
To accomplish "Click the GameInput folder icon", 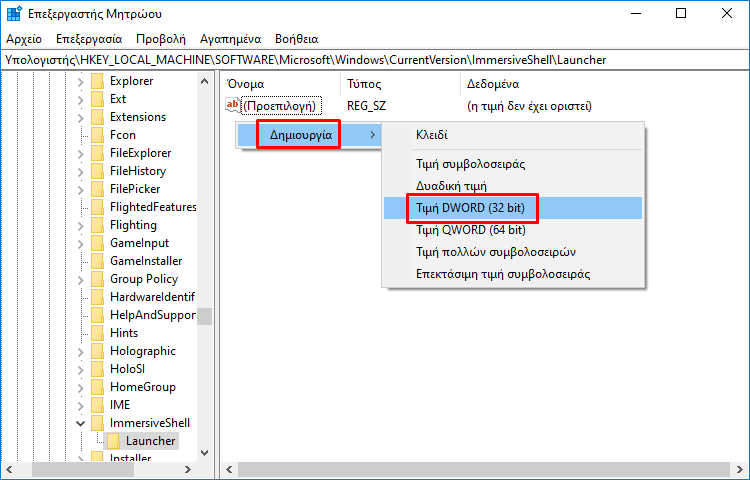I will click(98, 243).
